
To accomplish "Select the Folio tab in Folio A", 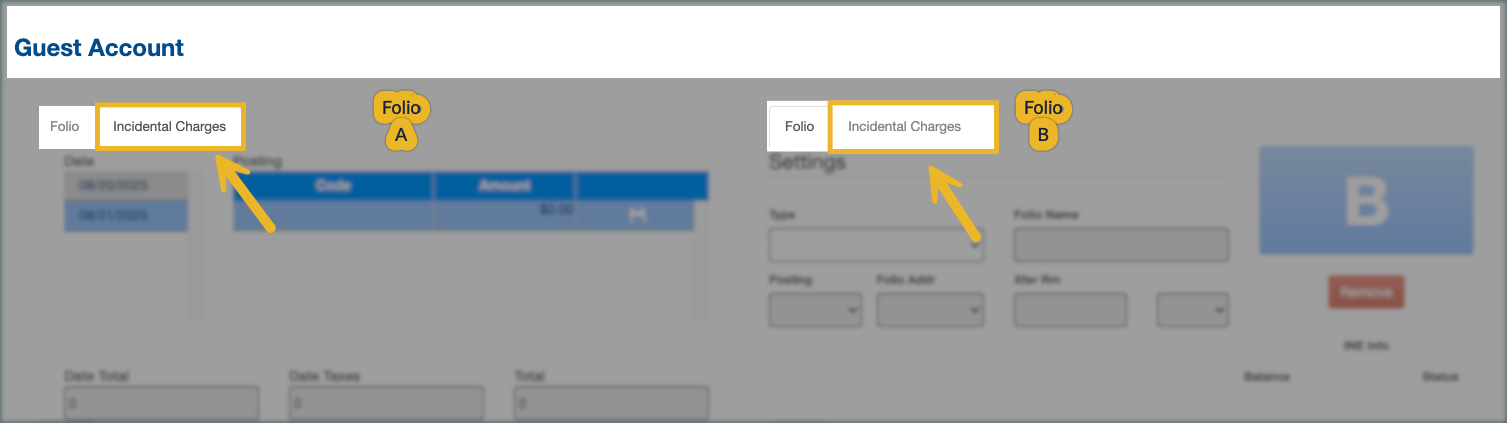I will [65, 127].
